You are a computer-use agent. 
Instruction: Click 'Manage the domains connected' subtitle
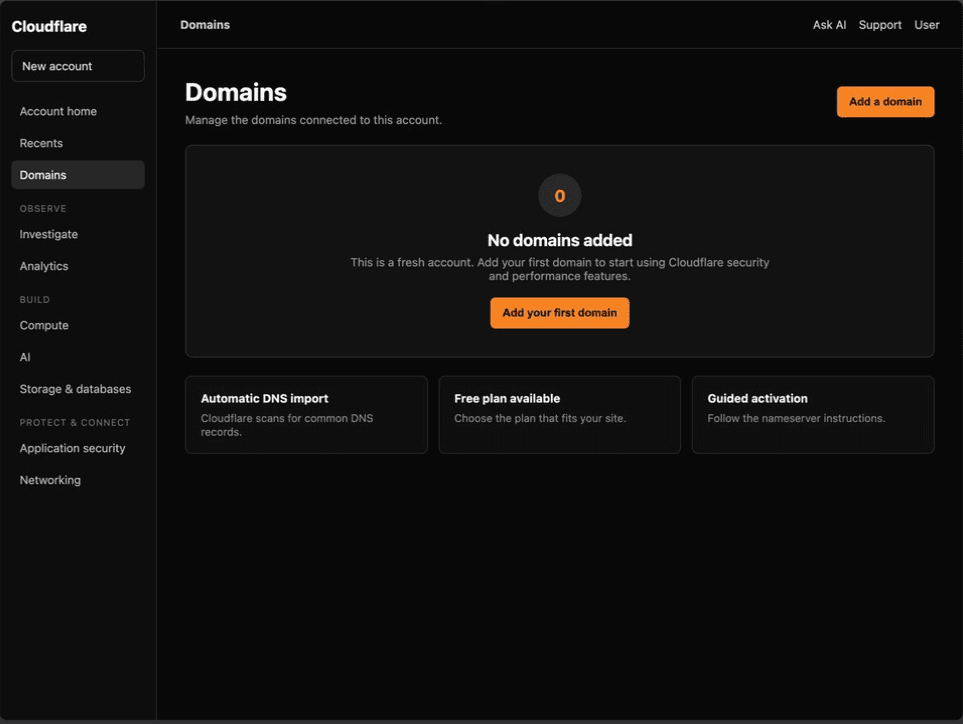pyautogui.click(x=313, y=120)
